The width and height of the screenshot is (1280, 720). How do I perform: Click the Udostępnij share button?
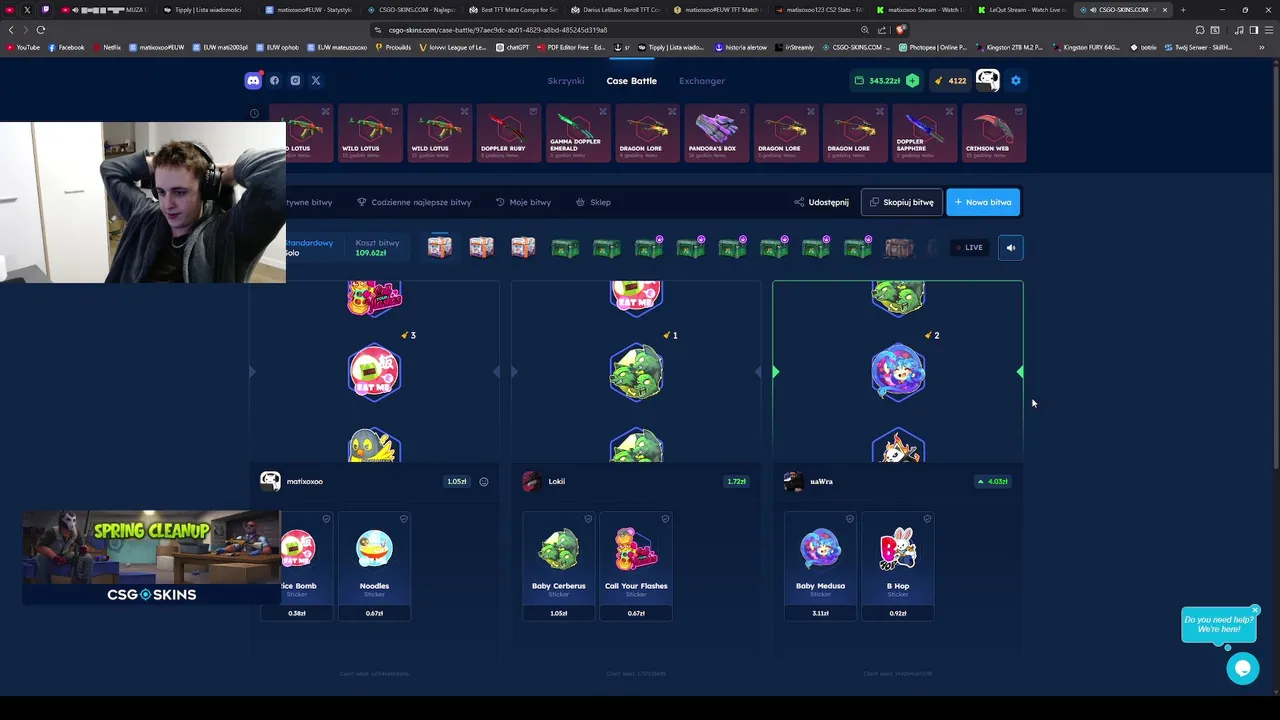click(x=821, y=202)
